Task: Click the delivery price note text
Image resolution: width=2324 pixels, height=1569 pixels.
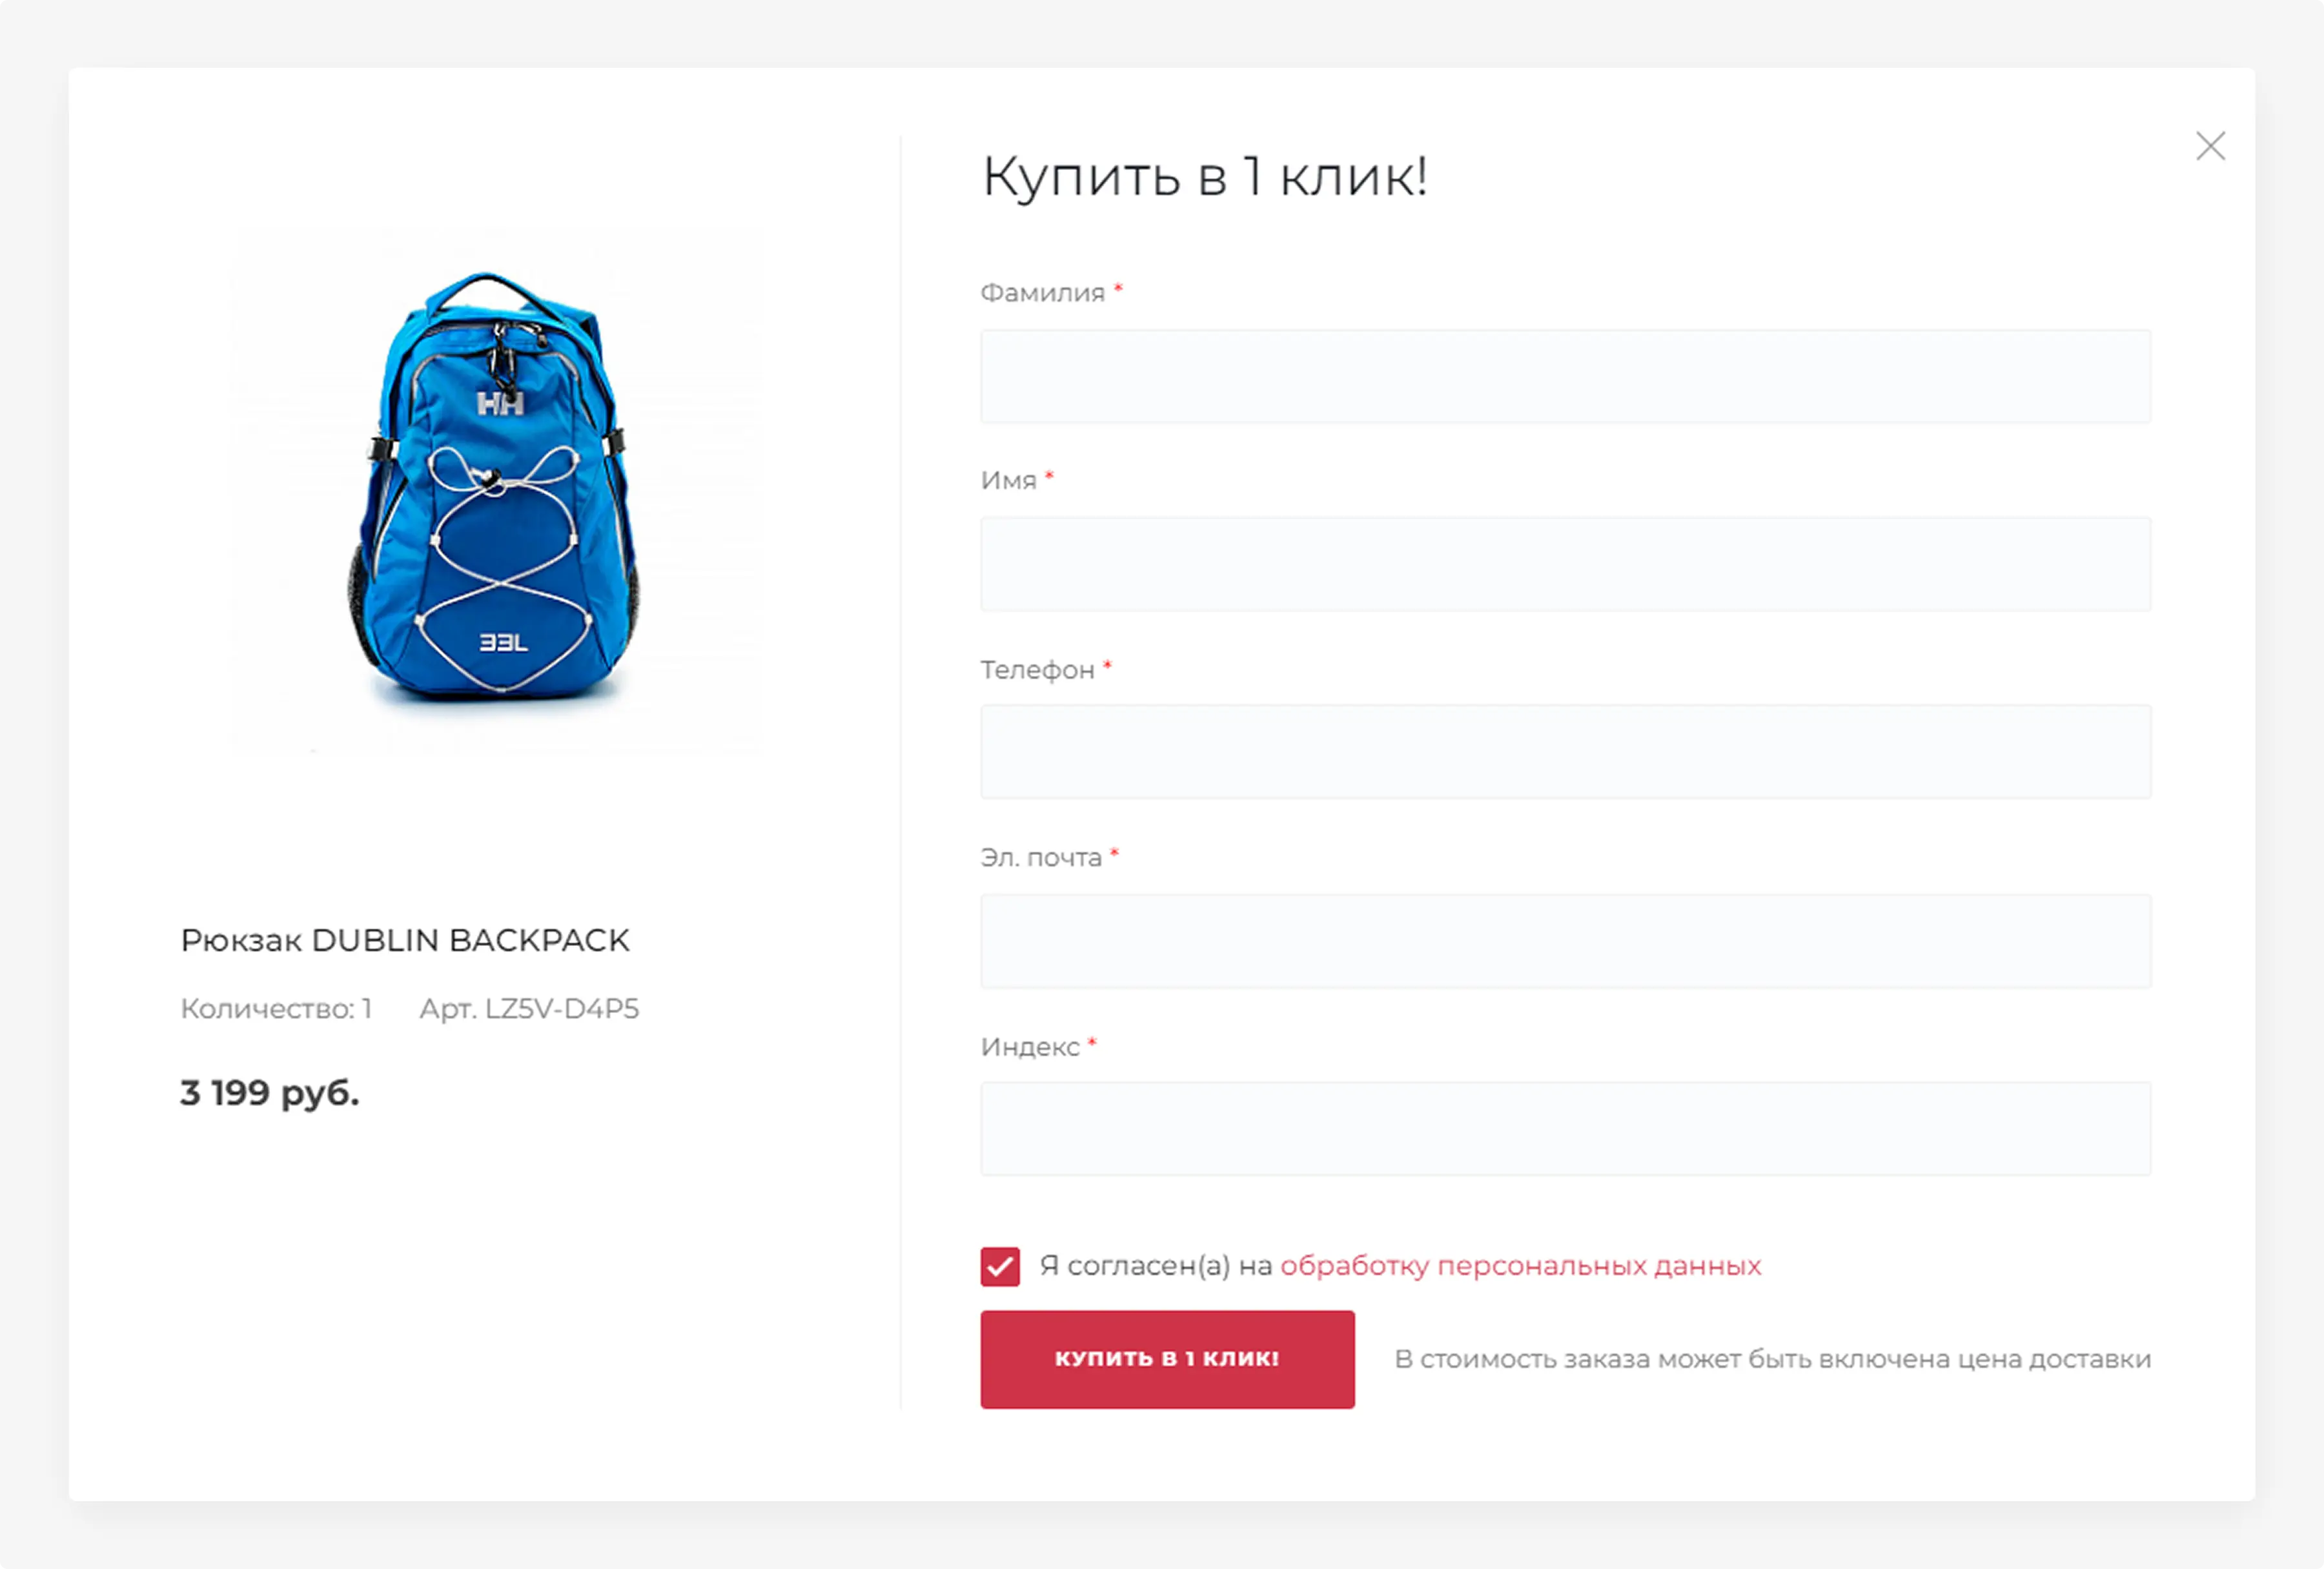Action: pyautogui.click(x=1772, y=1360)
